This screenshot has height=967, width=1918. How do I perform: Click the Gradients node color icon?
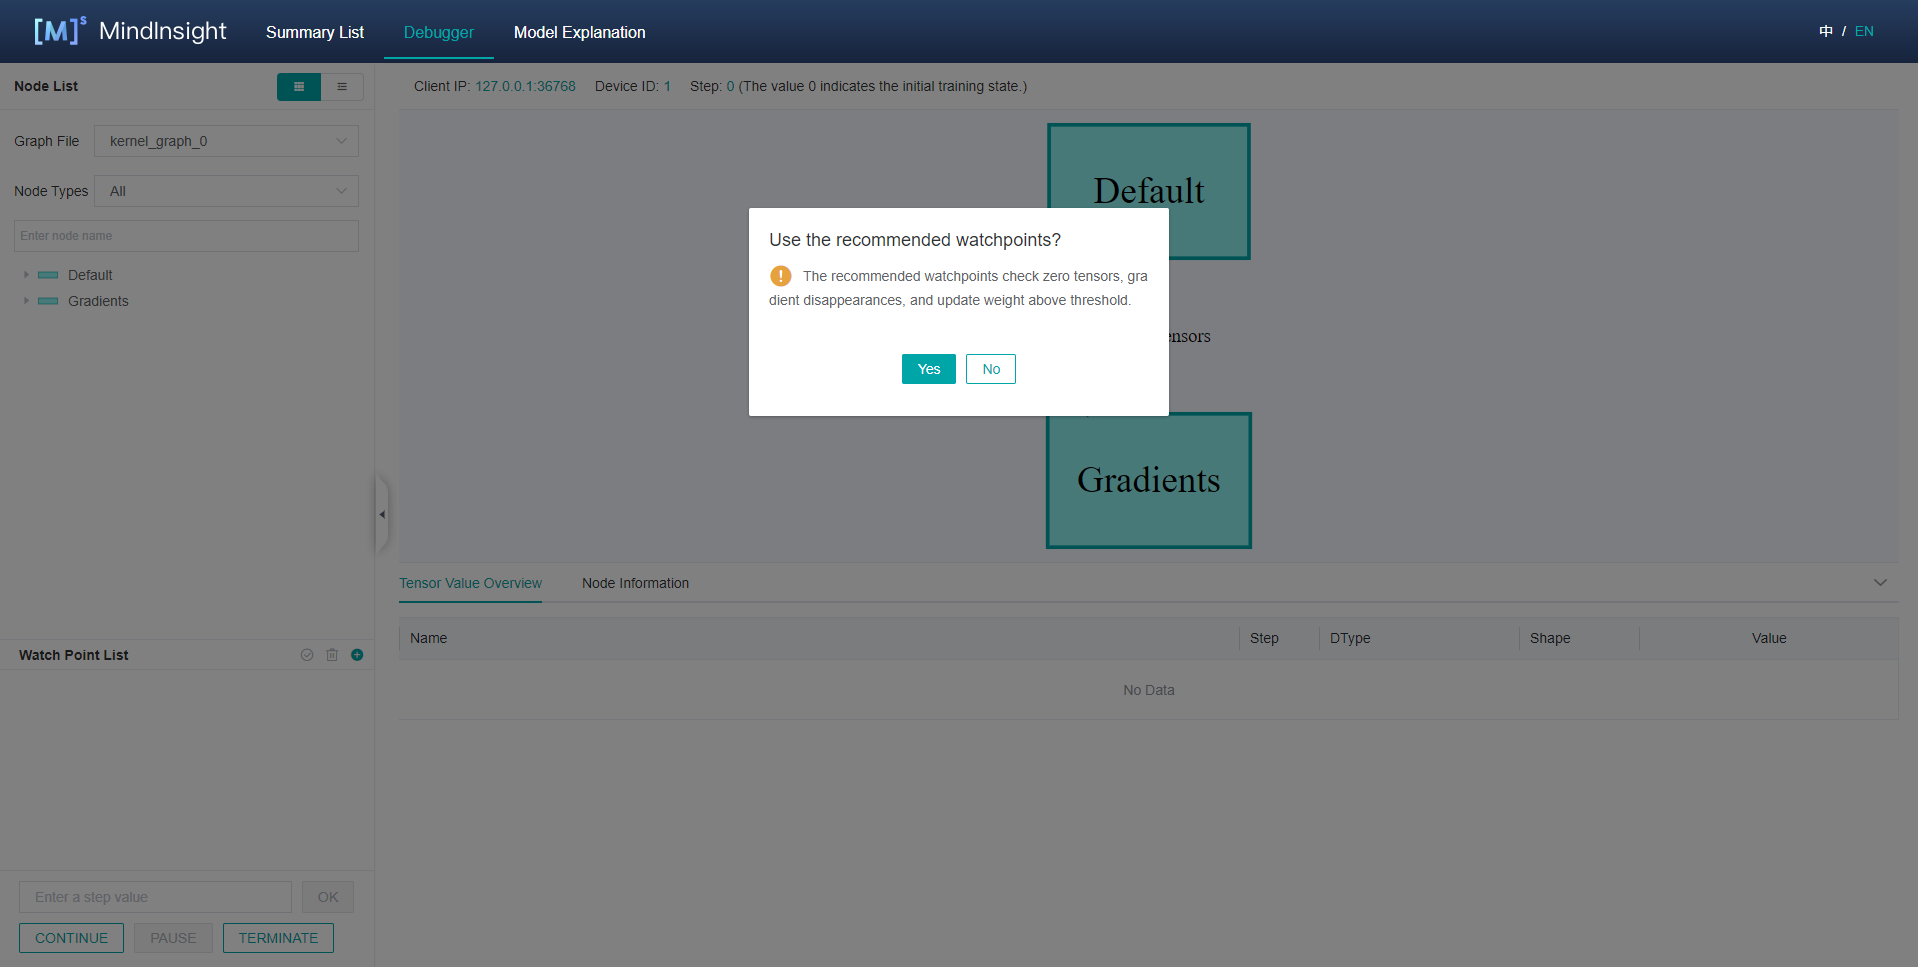(48, 301)
